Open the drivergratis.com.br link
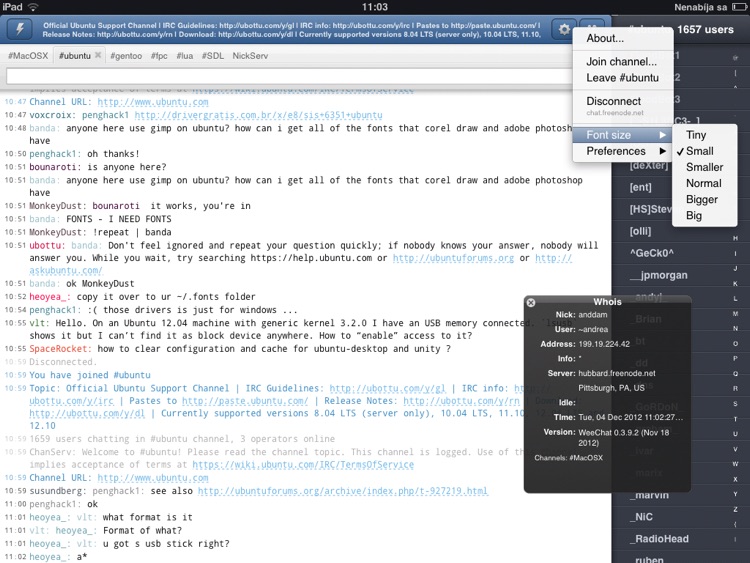Screen dimensions: 750x563 tap(258, 115)
